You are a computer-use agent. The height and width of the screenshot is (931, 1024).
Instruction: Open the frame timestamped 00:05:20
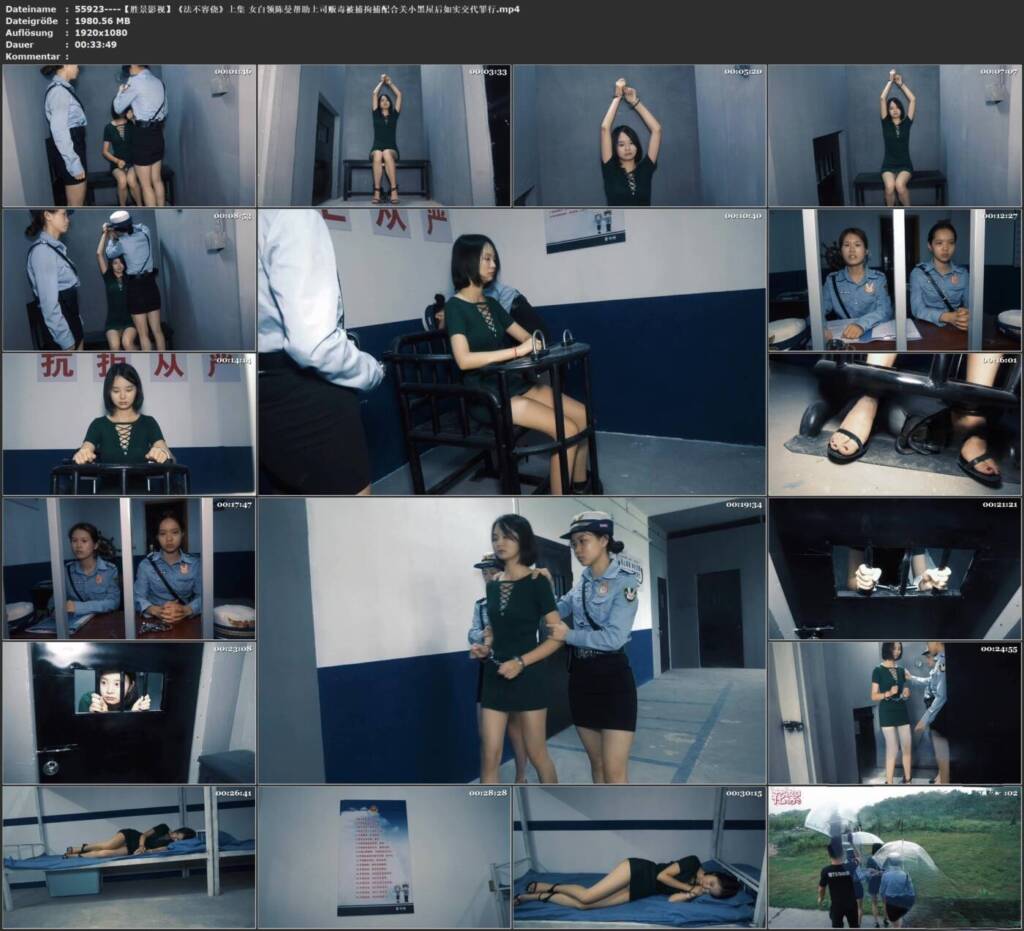tap(639, 135)
